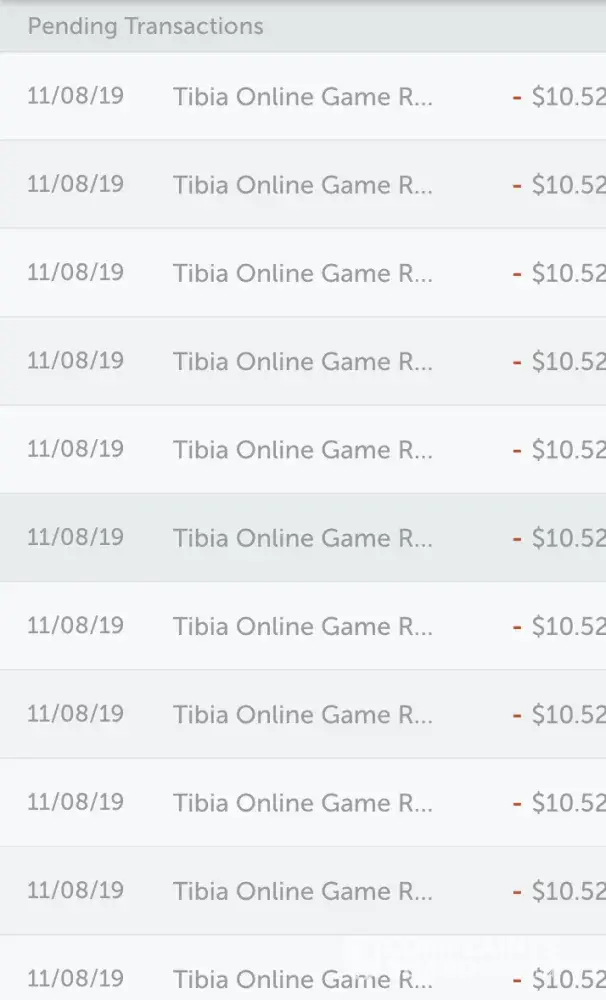The image size is (606, 1000).
Task: Click the date of the eighth transaction
Action: tap(75, 713)
